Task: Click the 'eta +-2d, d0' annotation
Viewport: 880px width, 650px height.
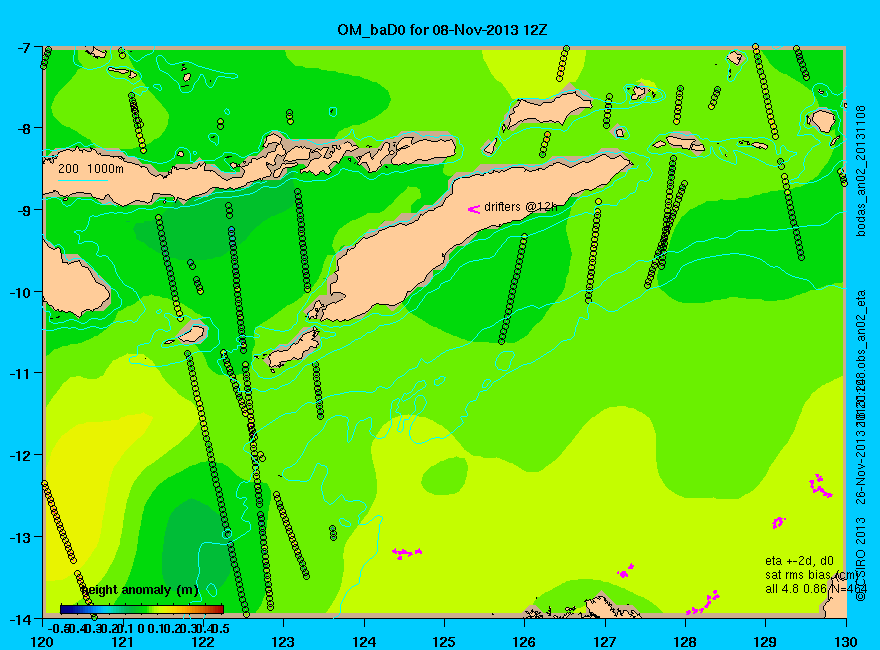Action: point(799,561)
